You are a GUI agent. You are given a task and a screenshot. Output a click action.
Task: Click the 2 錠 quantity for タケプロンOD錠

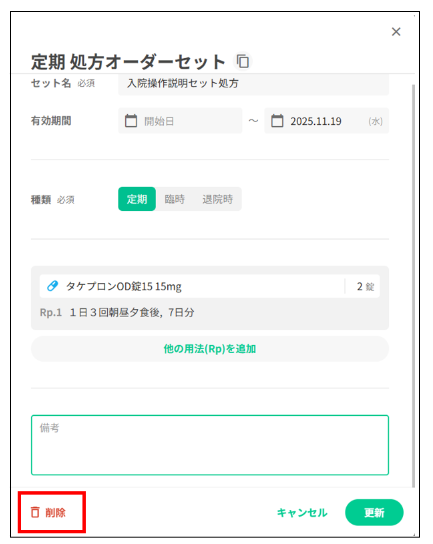click(x=365, y=286)
